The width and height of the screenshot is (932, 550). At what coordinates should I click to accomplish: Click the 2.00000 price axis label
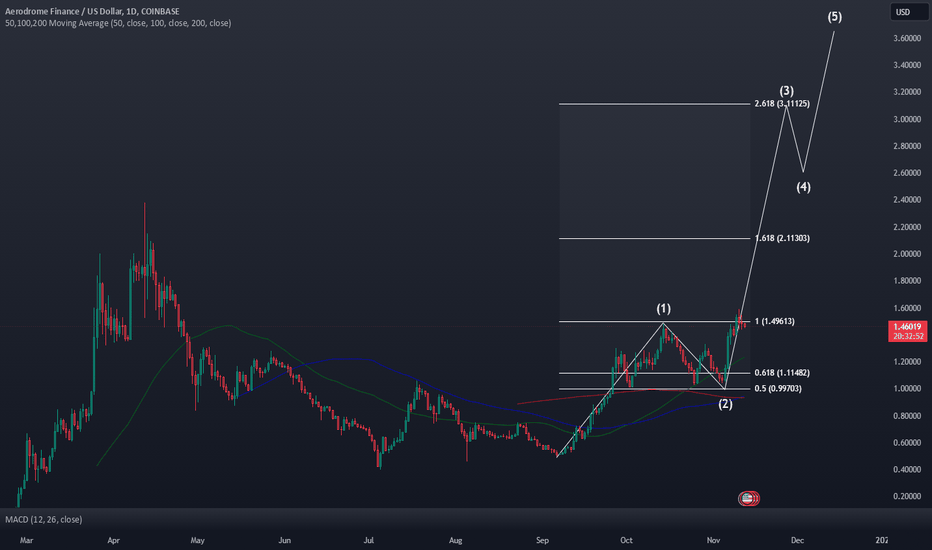pos(907,254)
